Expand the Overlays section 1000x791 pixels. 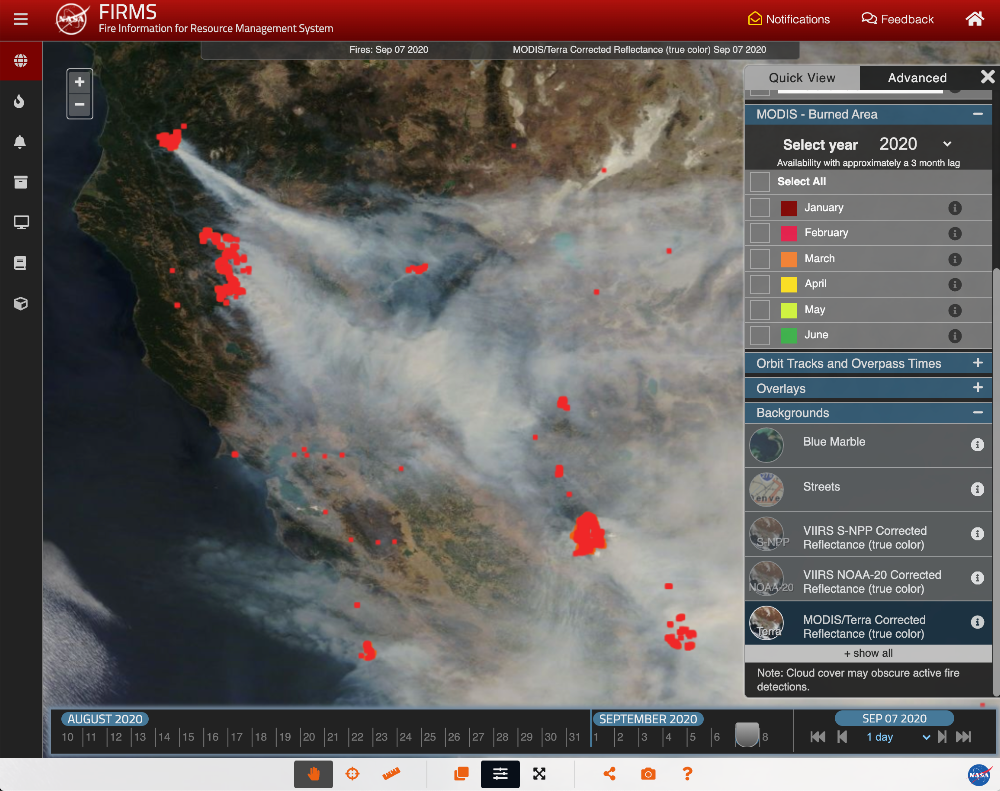click(977, 388)
